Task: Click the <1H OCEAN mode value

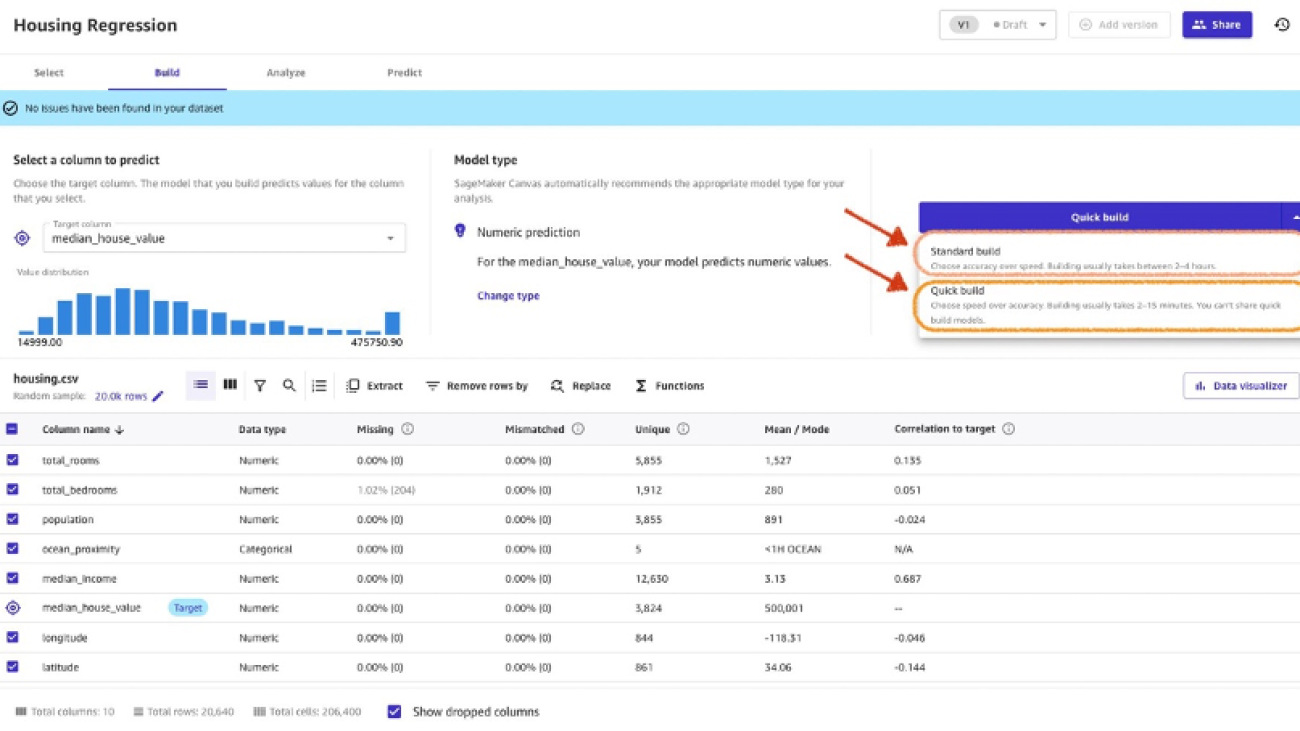Action: (x=792, y=549)
